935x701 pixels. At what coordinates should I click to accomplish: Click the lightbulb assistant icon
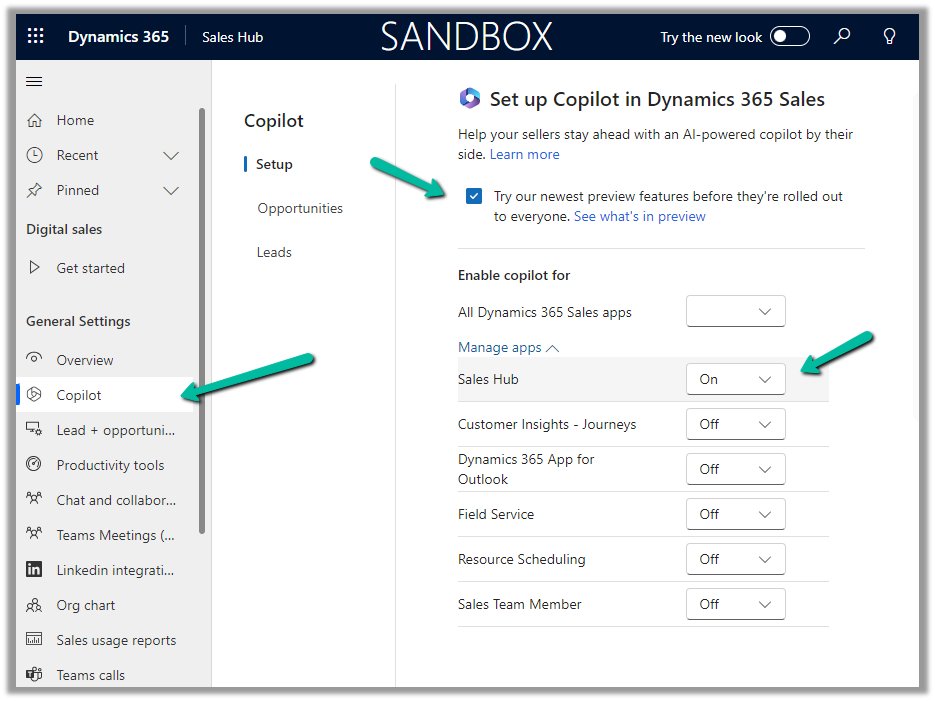click(889, 37)
